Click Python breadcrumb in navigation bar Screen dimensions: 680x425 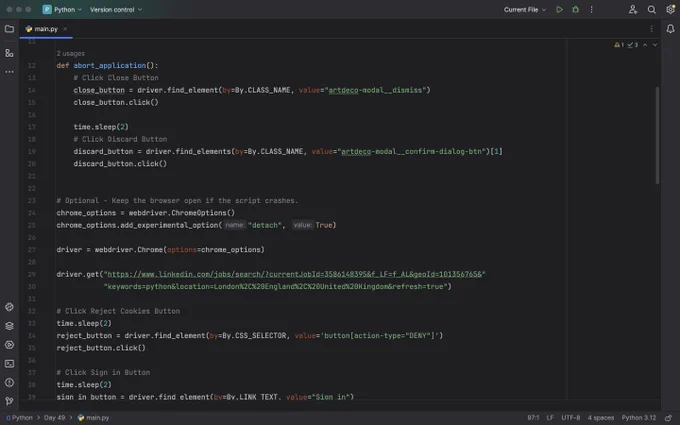coord(19,418)
